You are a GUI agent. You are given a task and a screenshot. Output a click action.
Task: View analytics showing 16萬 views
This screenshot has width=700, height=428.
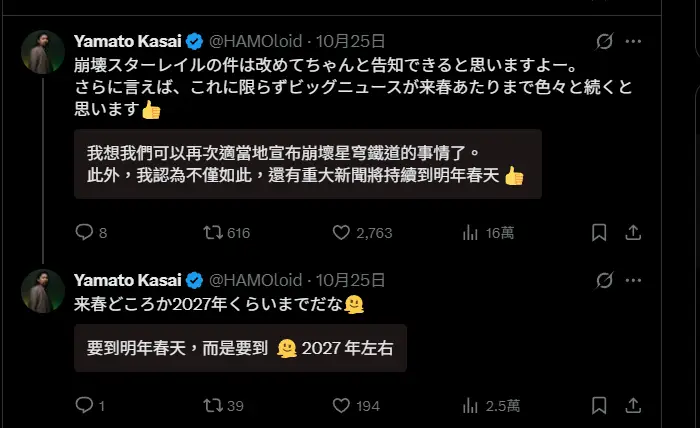tap(470, 233)
